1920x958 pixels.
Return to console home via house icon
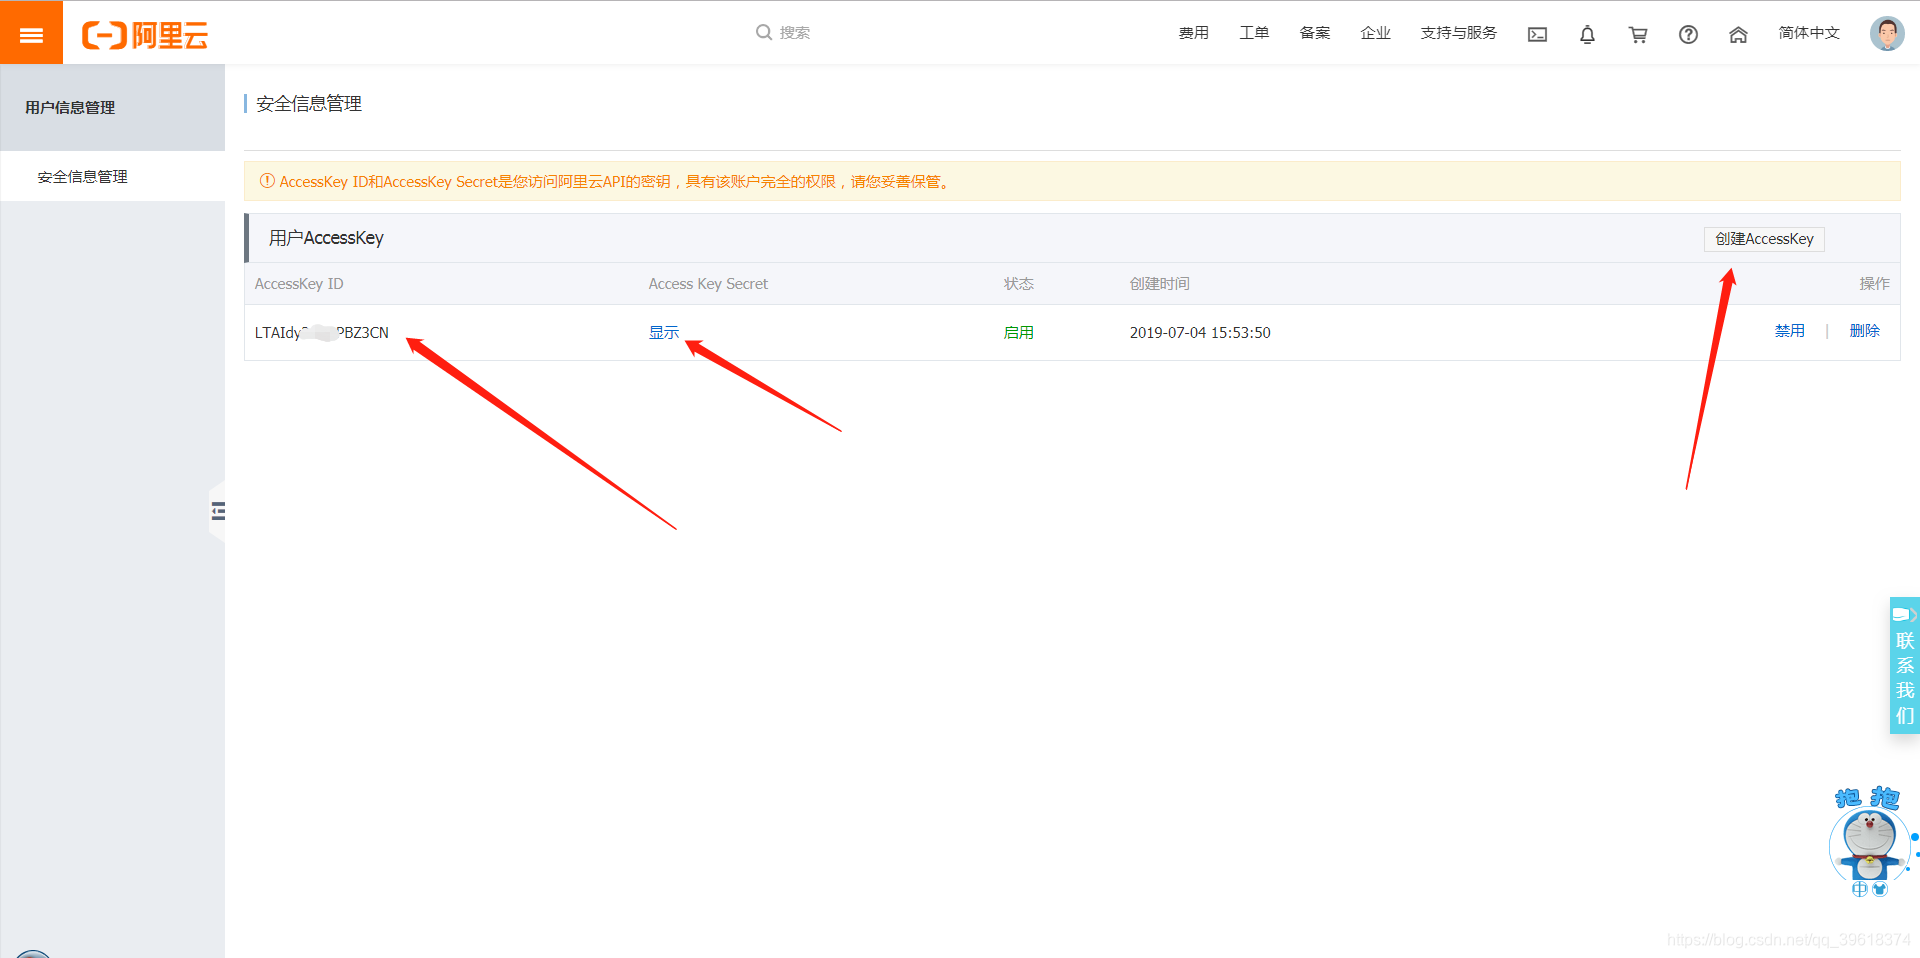click(x=1738, y=33)
